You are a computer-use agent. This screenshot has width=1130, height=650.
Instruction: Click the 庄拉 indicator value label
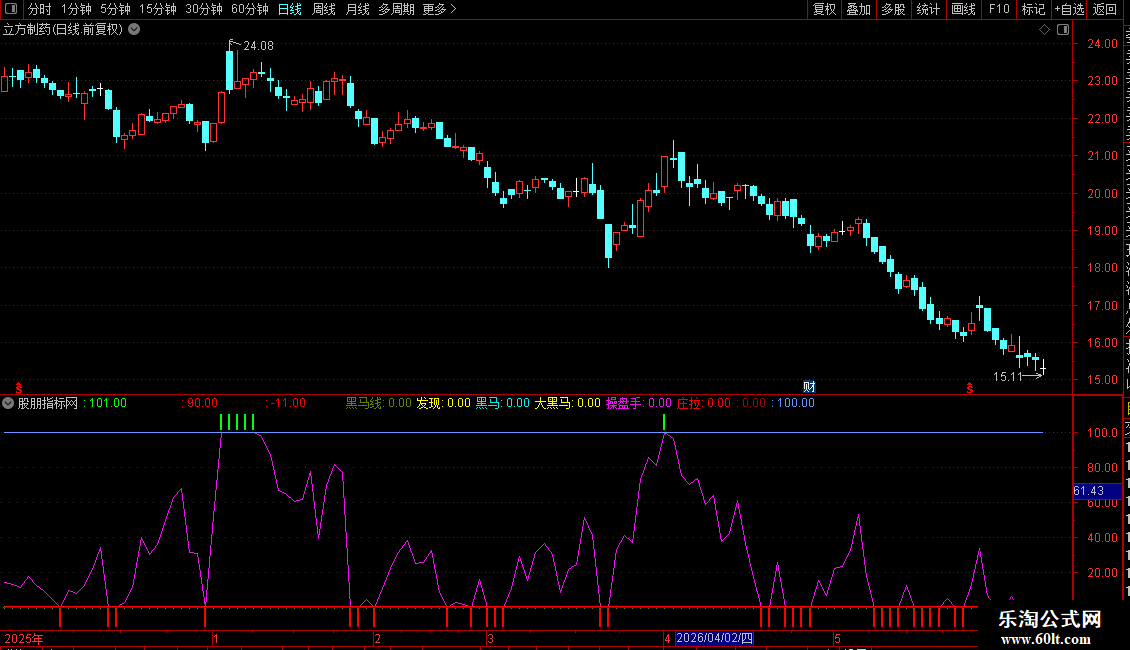(703, 403)
